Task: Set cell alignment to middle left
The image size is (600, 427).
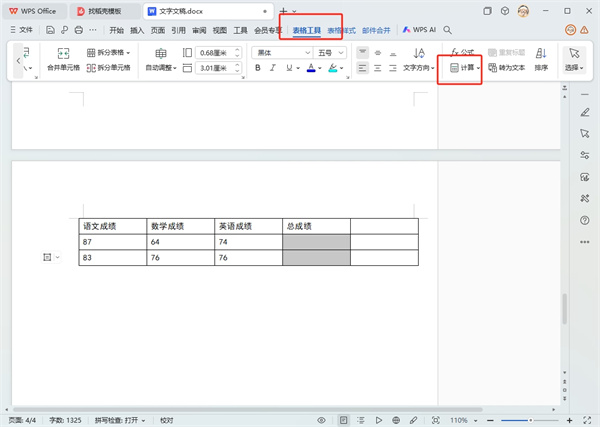Action: pos(362,68)
